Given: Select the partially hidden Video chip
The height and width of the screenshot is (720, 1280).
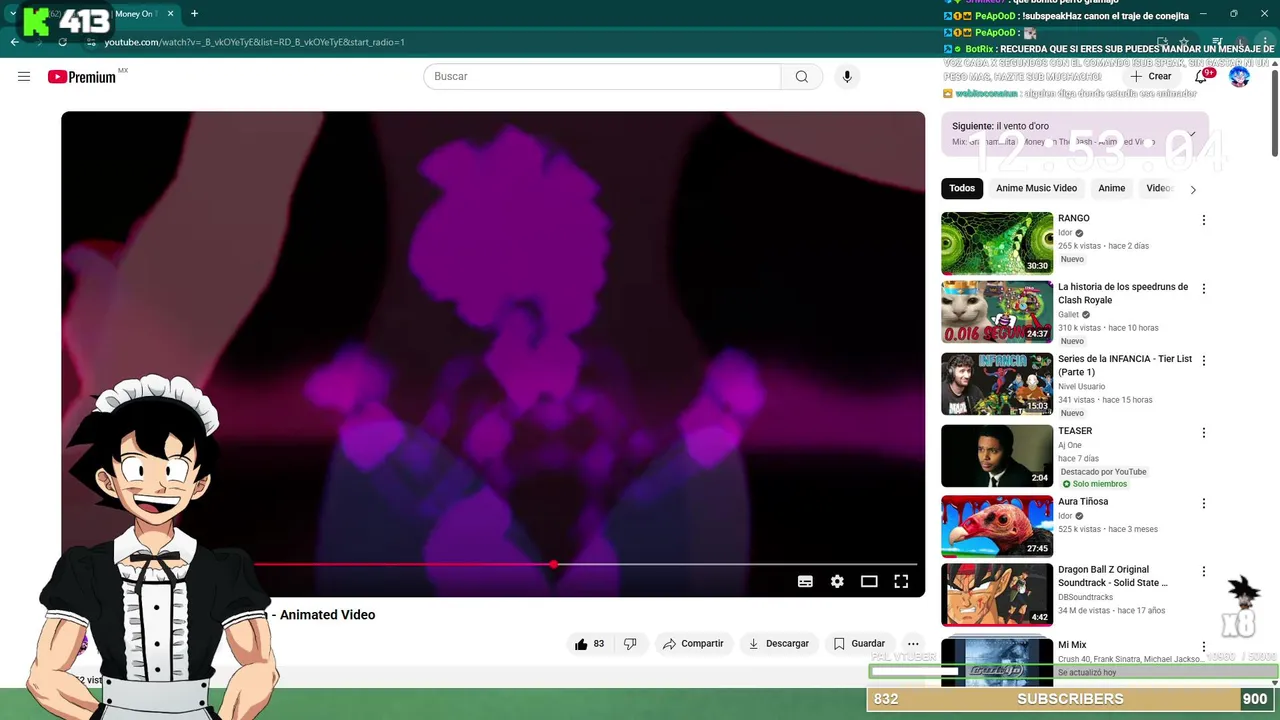Looking at the screenshot, I should pyautogui.click(x=1159, y=188).
